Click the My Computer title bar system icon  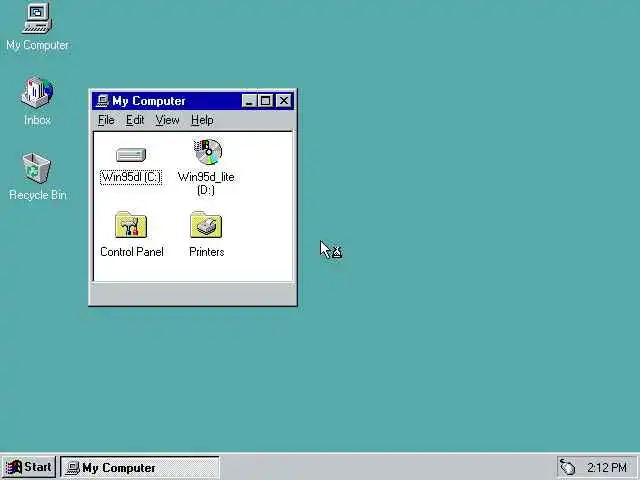102,100
